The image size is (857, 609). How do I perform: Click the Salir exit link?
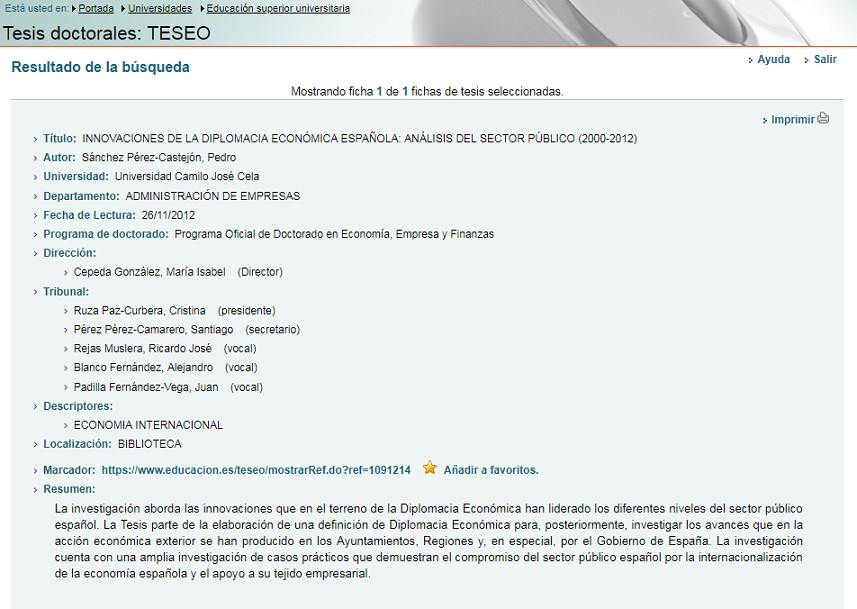coord(825,59)
